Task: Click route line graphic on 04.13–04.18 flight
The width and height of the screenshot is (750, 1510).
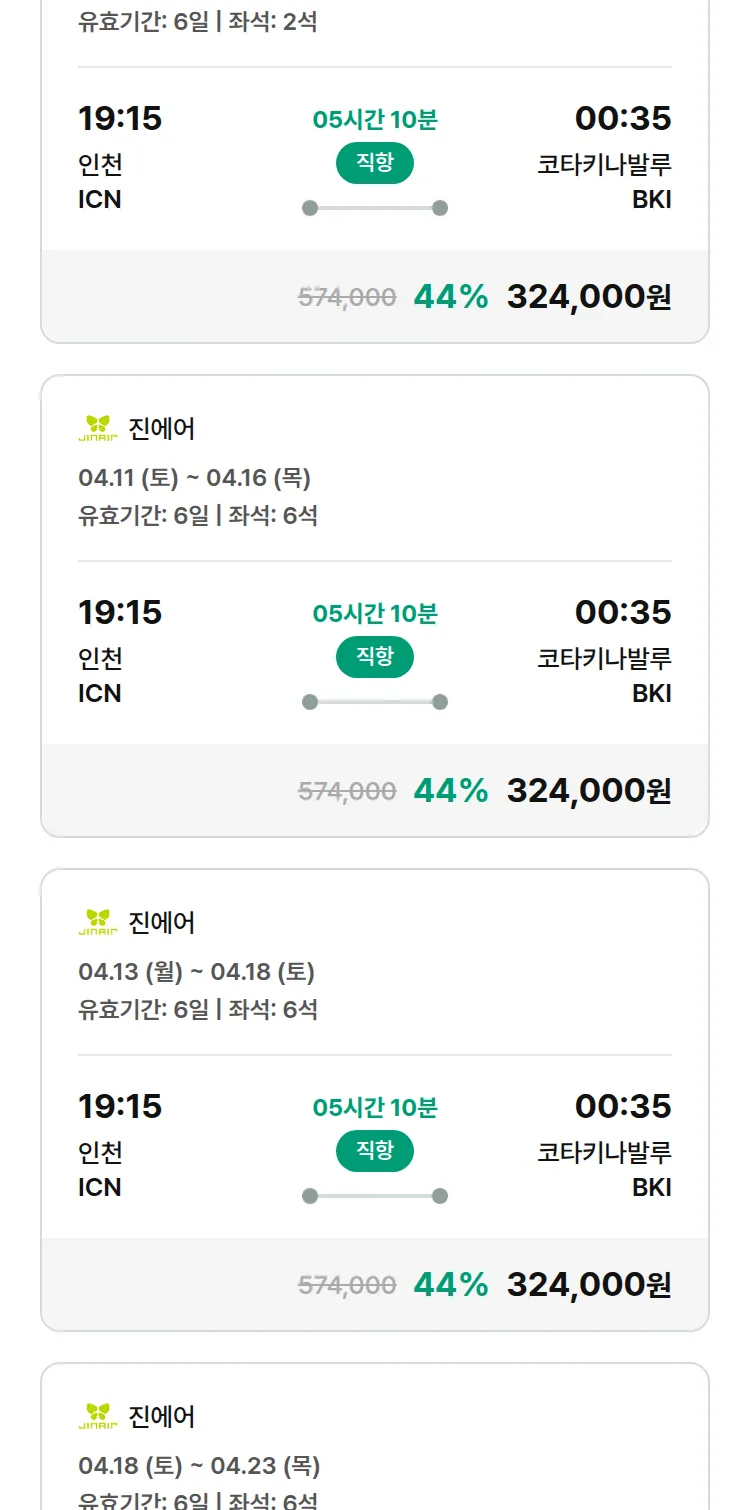Action: (x=375, y=1196)
